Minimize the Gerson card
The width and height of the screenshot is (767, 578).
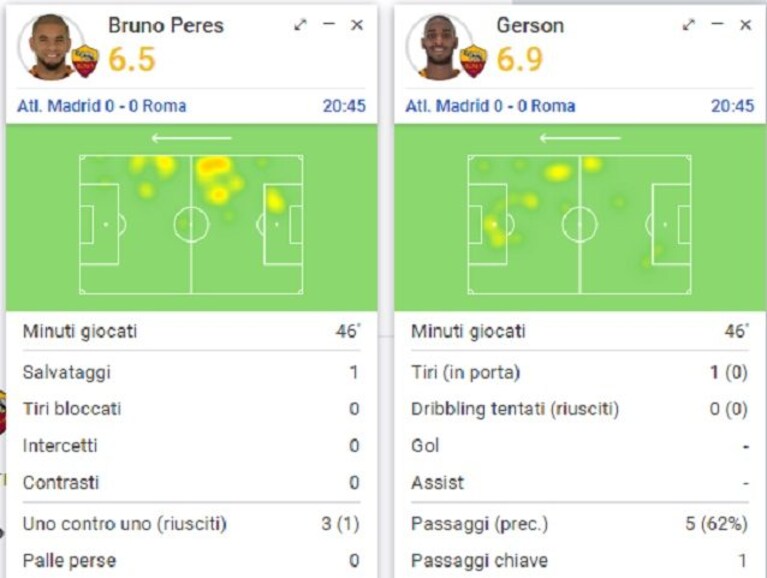point(717,23)
